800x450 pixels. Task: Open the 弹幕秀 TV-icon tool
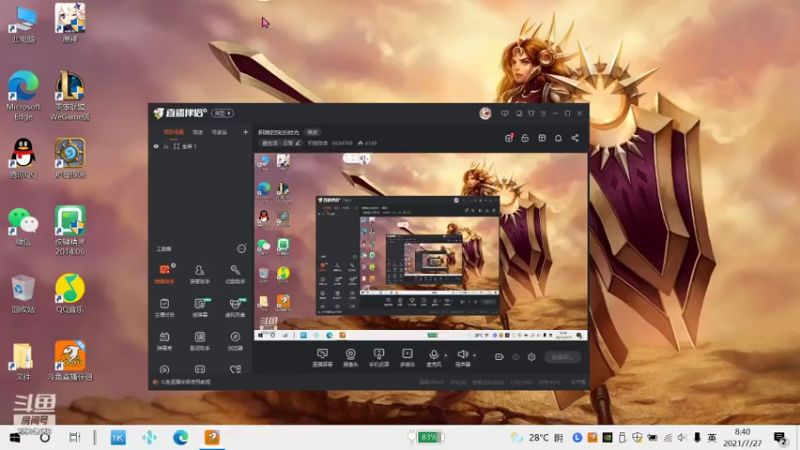164,341
